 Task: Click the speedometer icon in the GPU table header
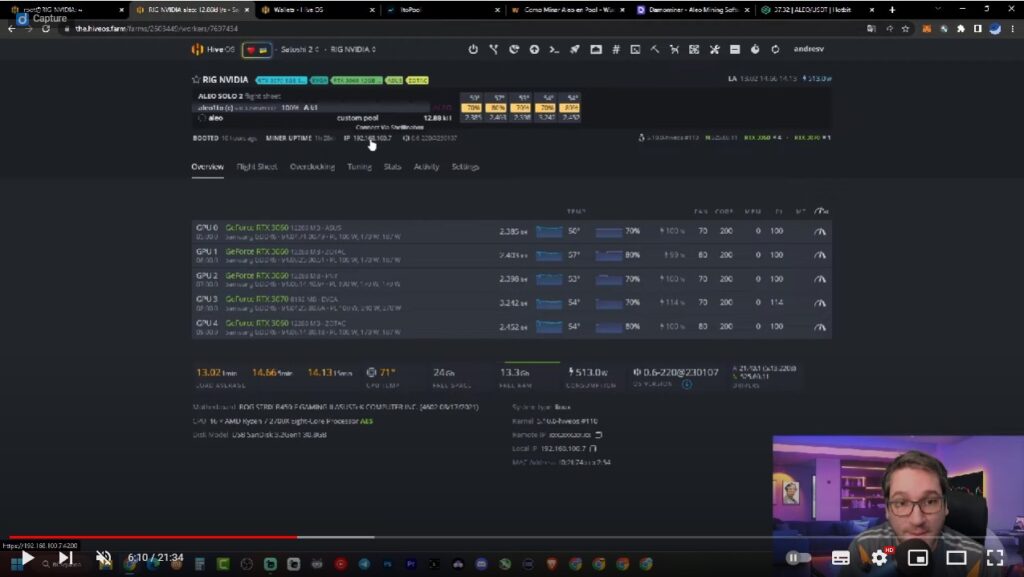click(822, 211)
